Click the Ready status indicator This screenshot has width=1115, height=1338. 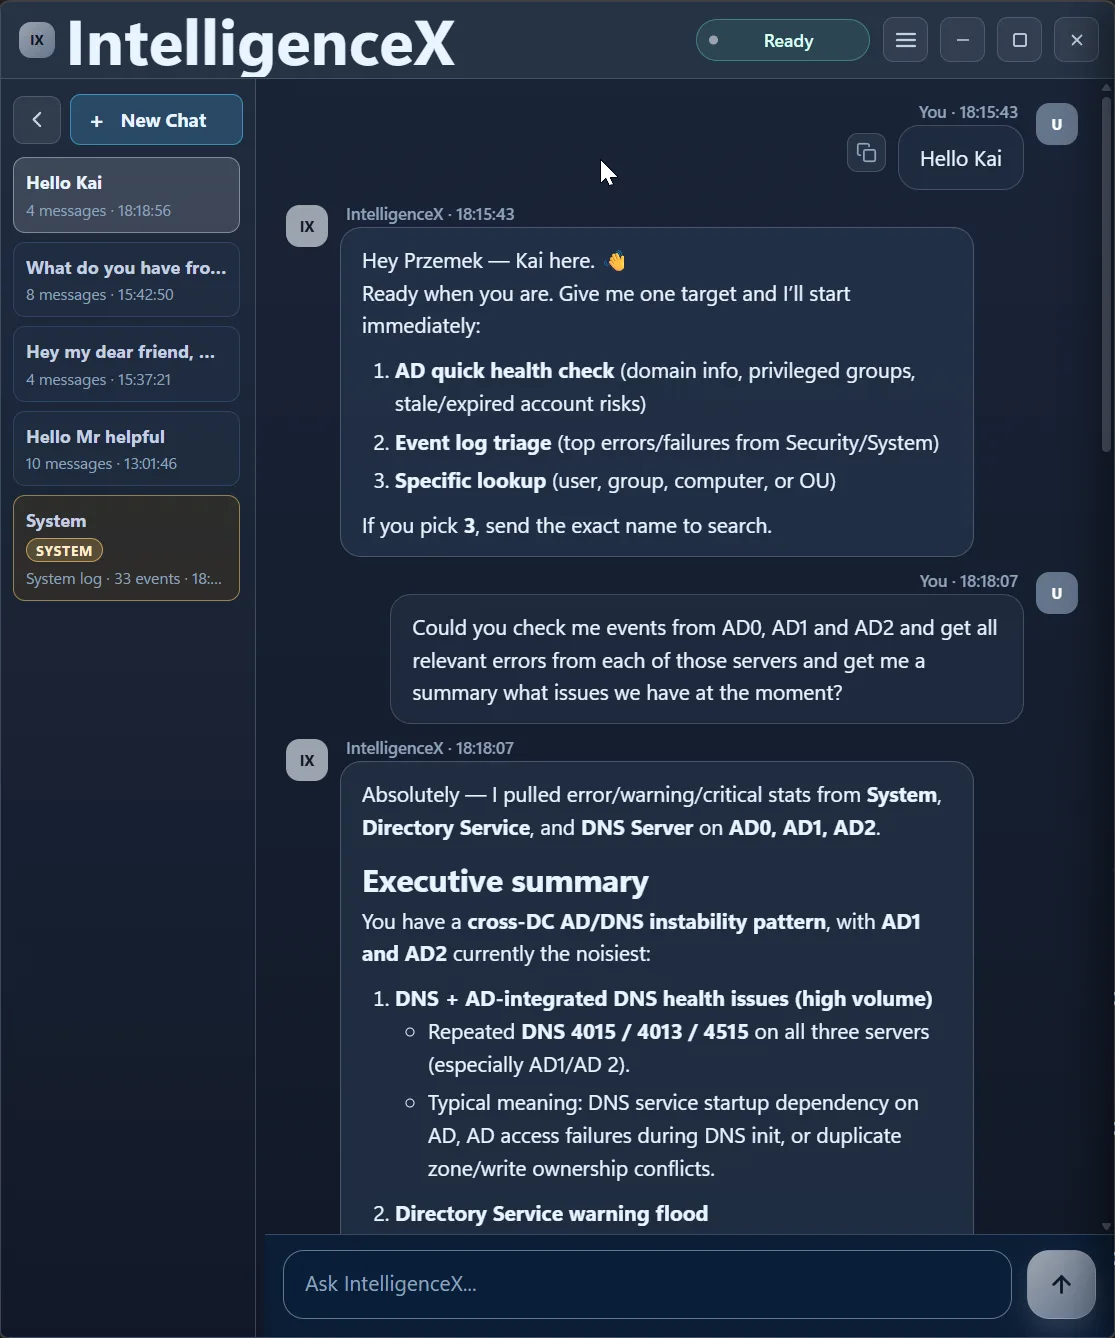click(782, 41)
